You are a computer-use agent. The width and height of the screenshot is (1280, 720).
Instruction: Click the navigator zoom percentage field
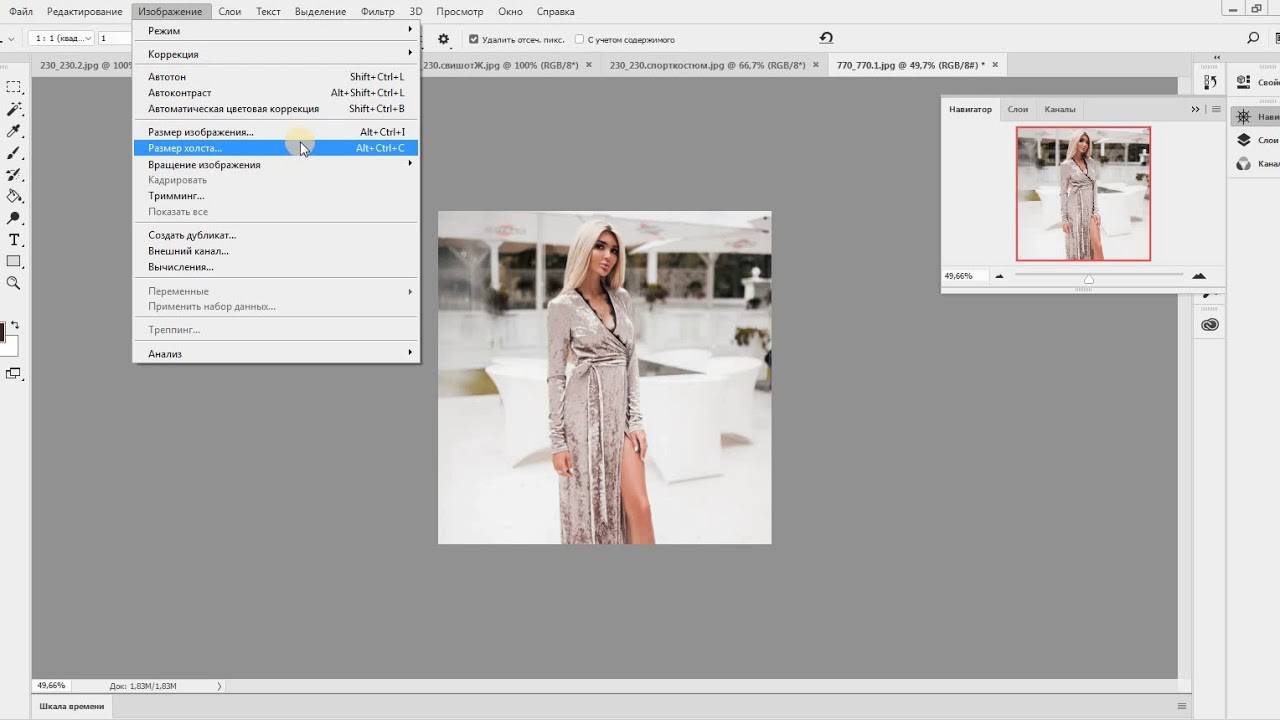[960, 276]
